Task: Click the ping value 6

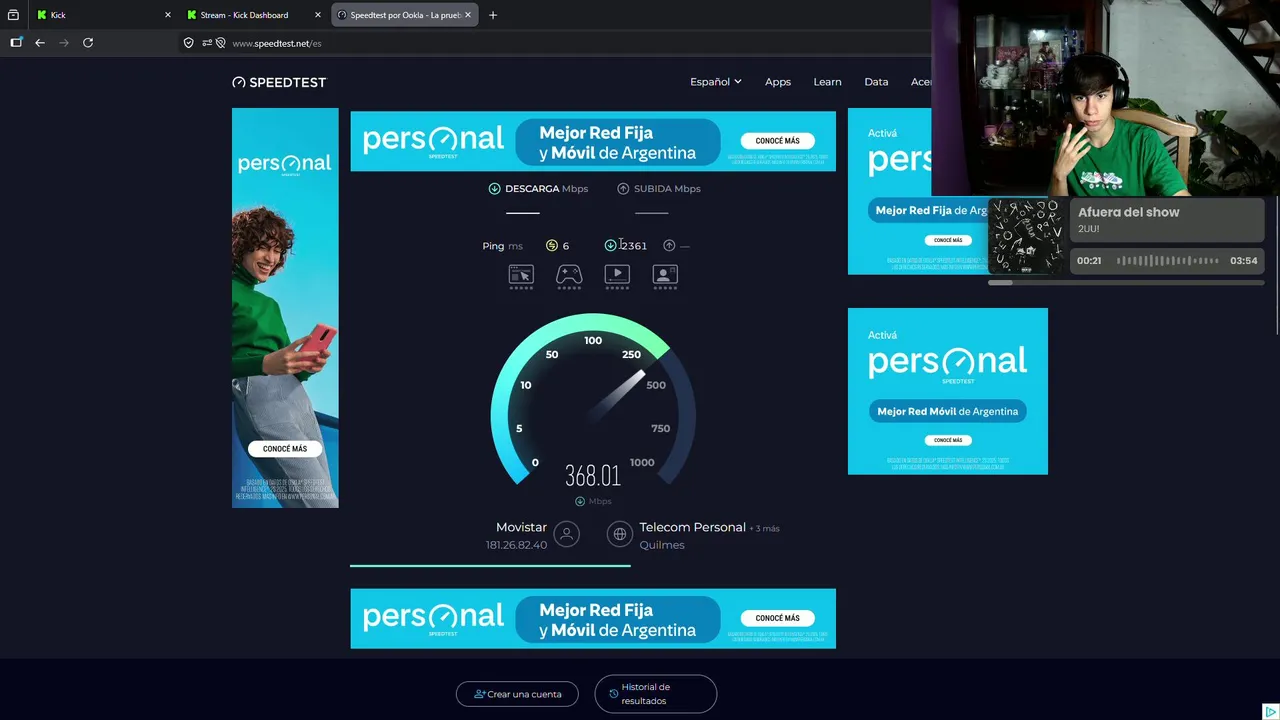Action: [566, 246]
